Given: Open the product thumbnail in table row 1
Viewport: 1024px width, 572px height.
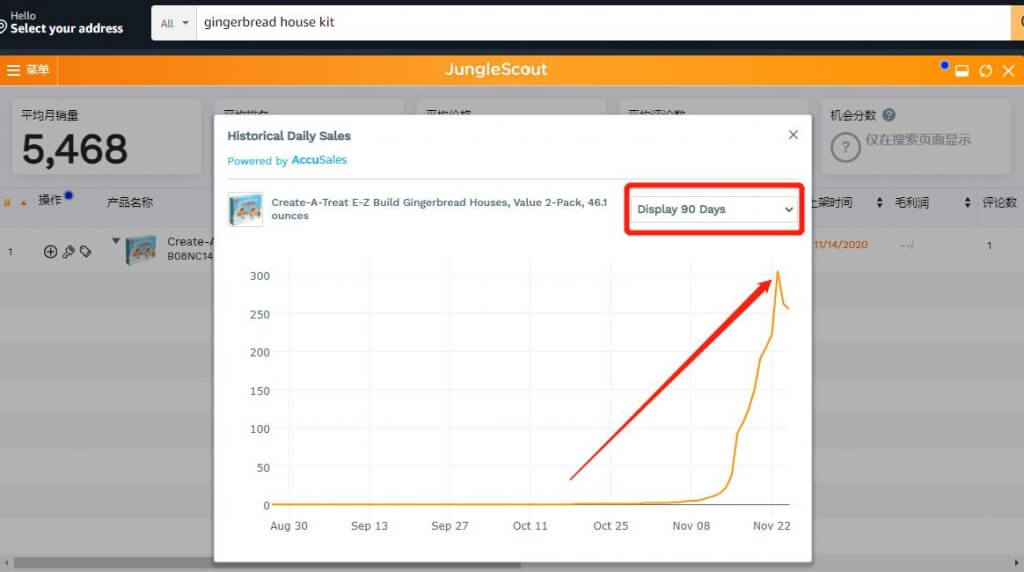Looking at the screenshot, I should [141, 249].
